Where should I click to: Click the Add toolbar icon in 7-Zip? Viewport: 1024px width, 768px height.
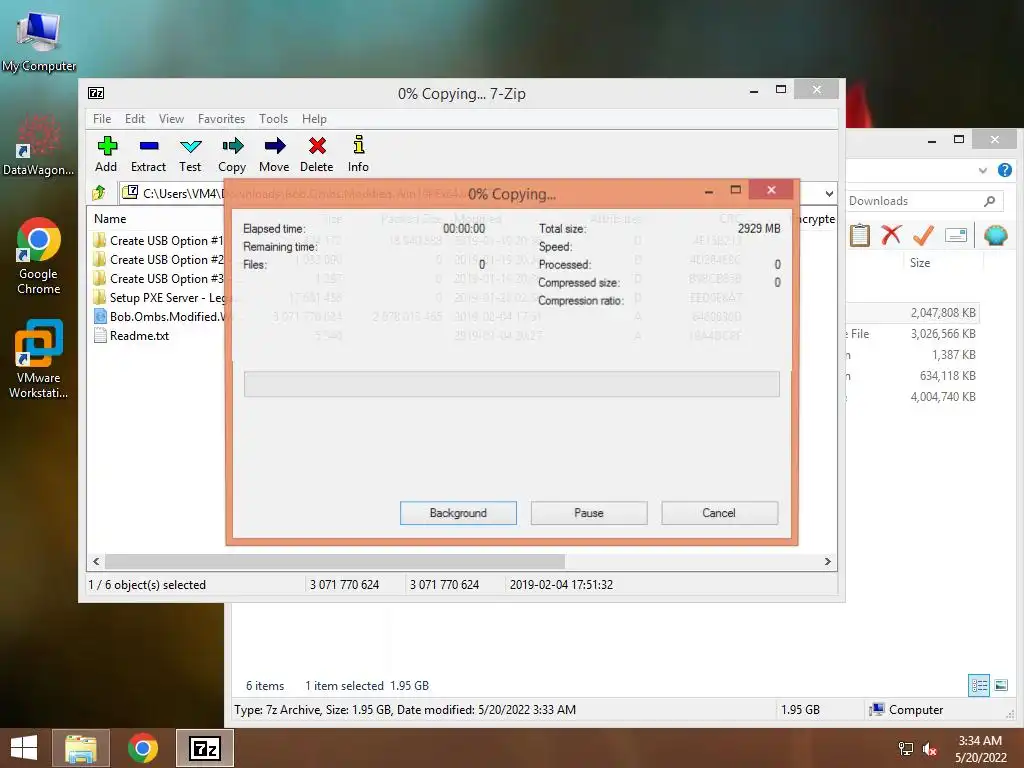tap(106, 154)
